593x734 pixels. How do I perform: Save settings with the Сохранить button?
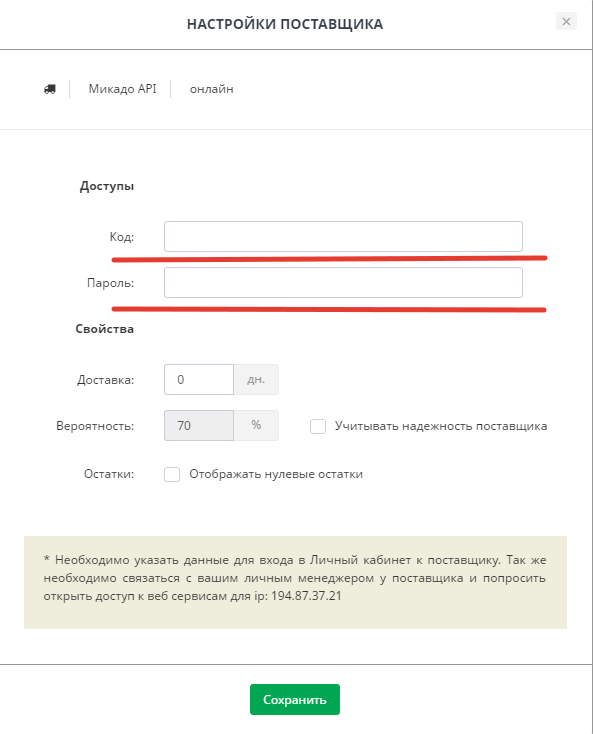tap(295, 699)
